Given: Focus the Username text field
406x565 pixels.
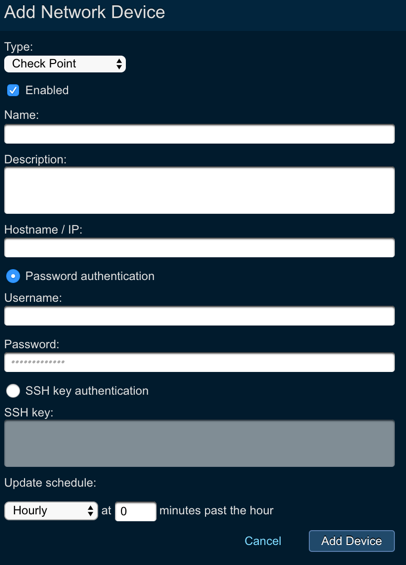Looking at the screenshot, I should tap(199, 316).
